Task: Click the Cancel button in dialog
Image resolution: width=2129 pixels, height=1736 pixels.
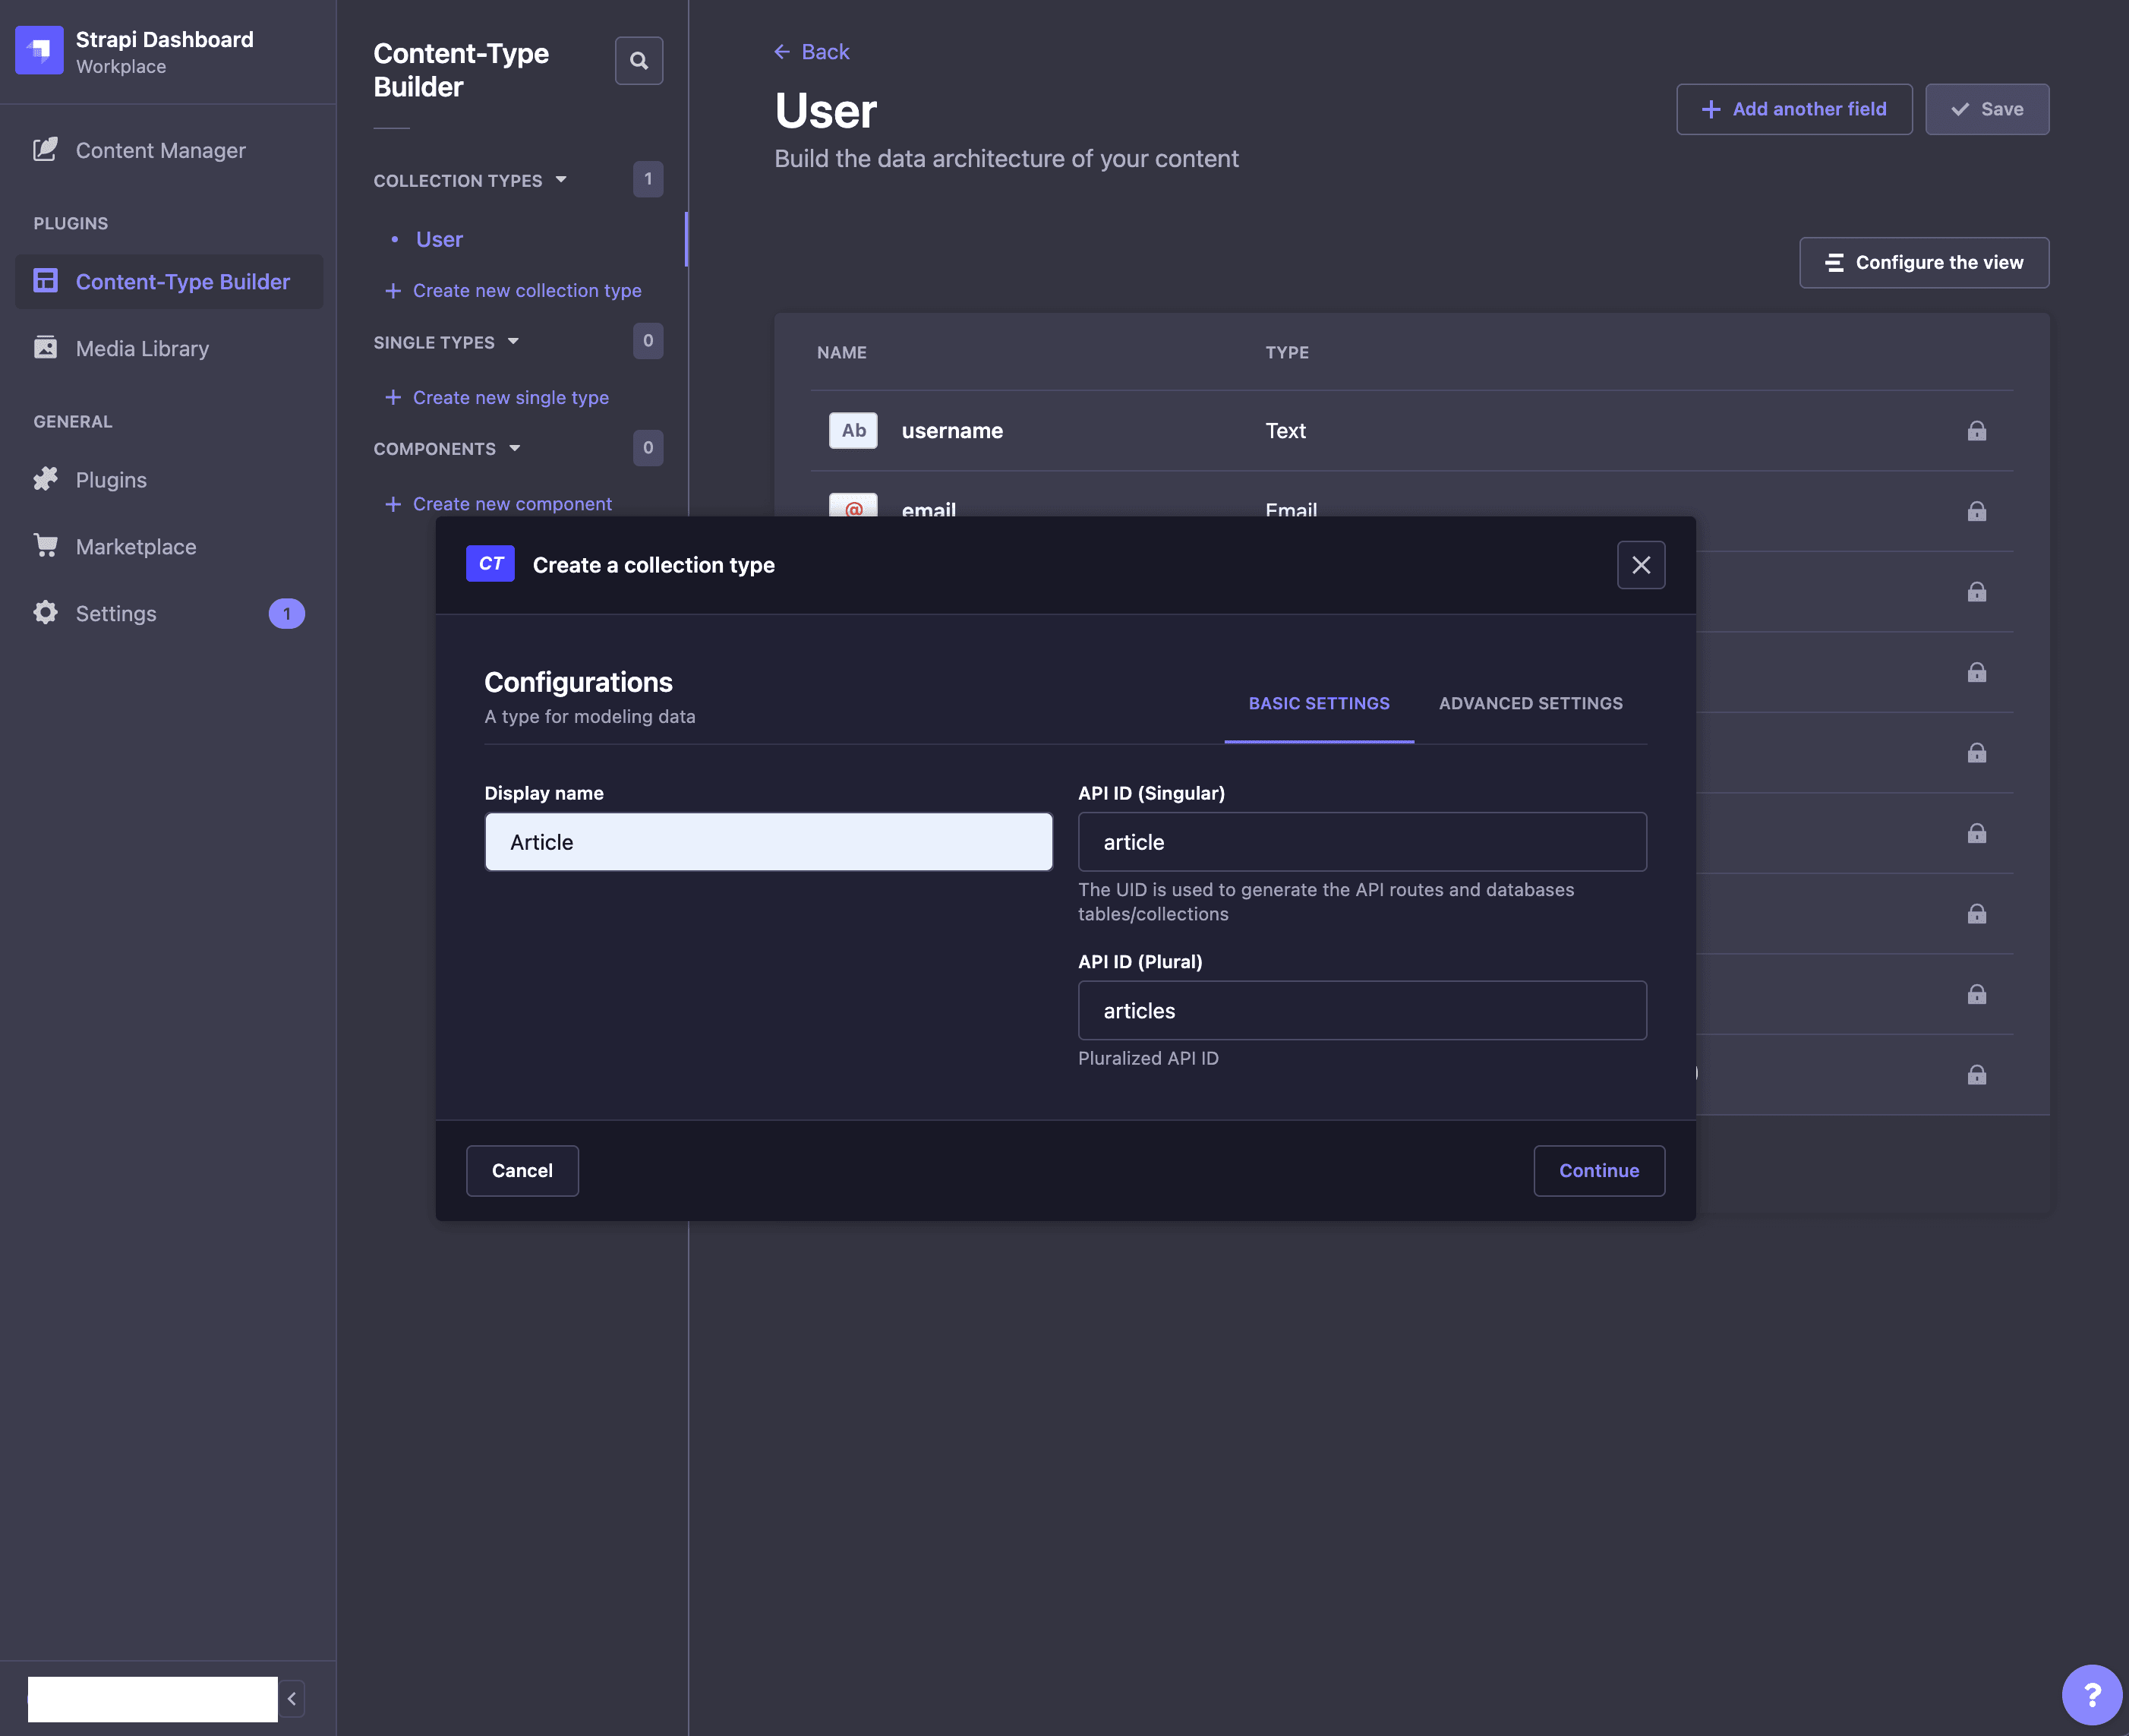Action: pyautogui.click(x=521, y=1170)
